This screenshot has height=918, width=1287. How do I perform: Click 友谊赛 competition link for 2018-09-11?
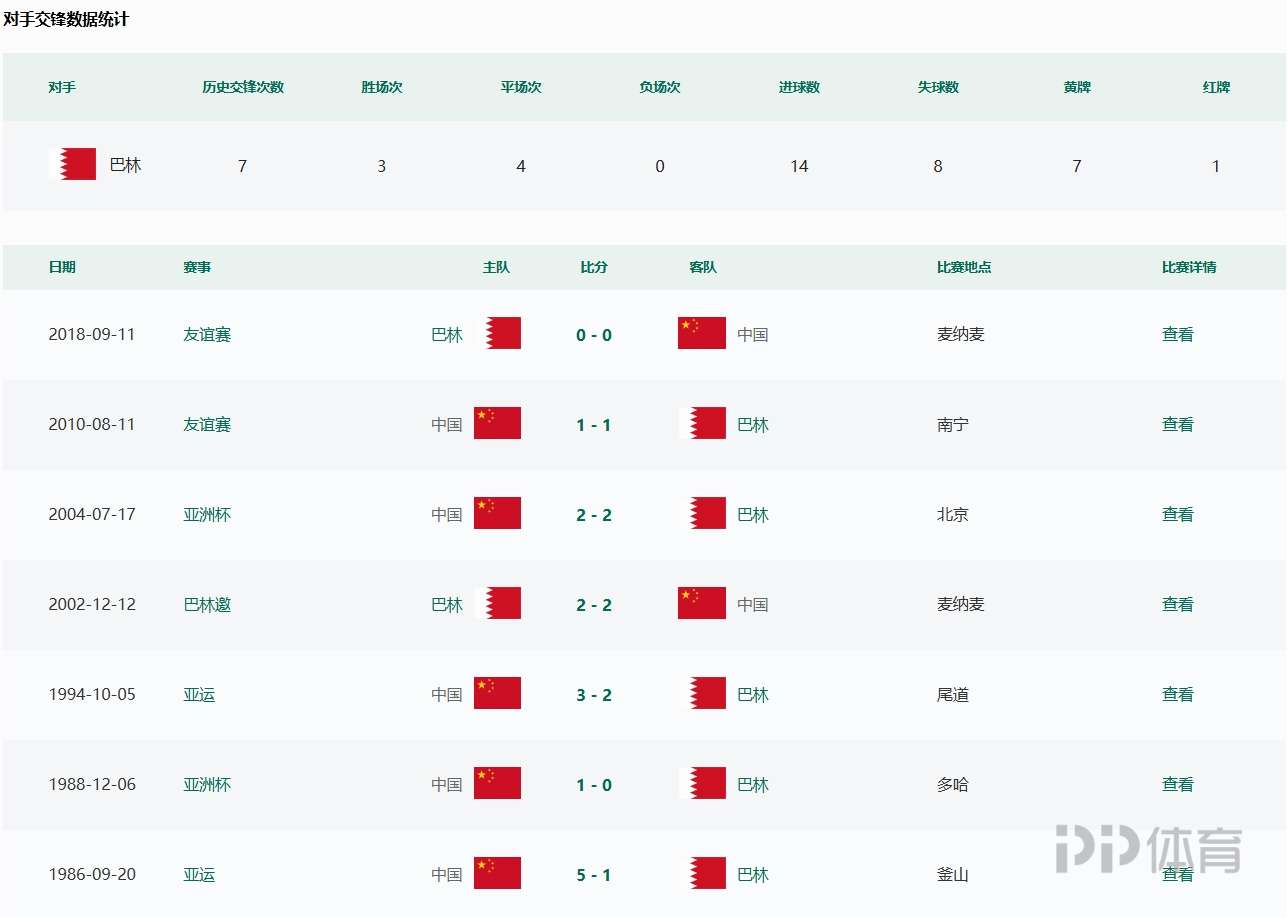coord(207,335)
